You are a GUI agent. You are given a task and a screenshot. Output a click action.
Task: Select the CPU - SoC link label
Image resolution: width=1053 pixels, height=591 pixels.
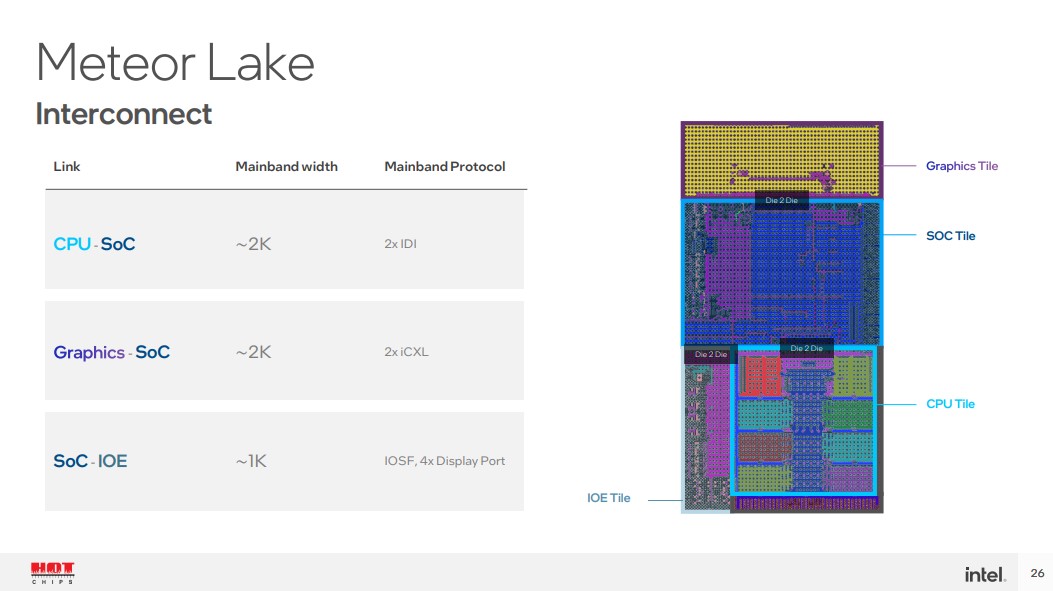coord(94,244)
